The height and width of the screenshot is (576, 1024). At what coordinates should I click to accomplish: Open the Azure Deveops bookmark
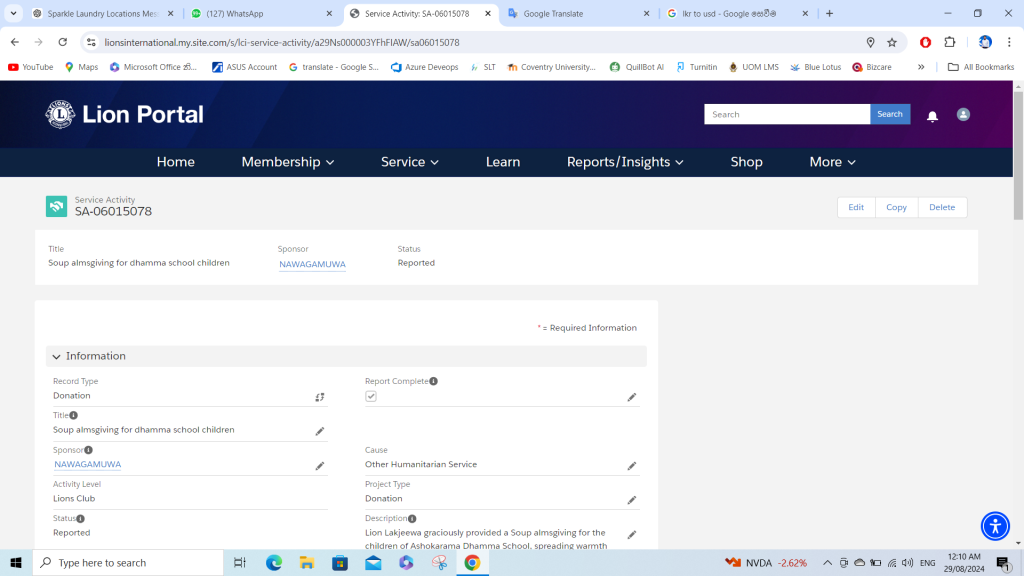click(x=424, y=67)
